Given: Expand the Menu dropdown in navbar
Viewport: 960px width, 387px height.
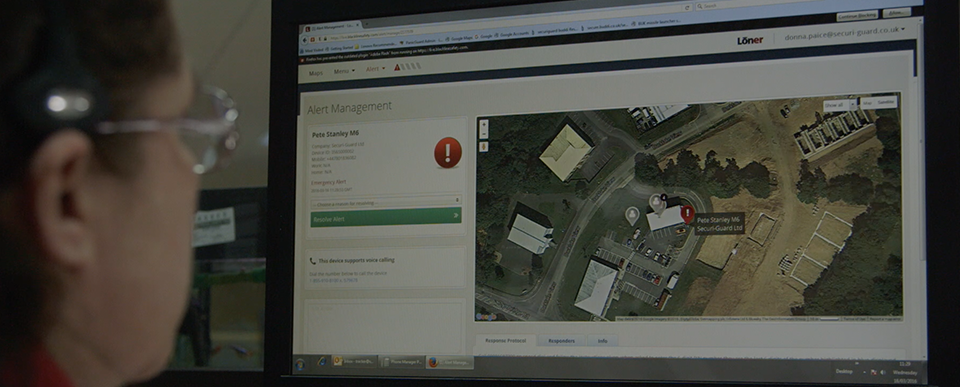Looking at the screenshot, I should (344, 72).
